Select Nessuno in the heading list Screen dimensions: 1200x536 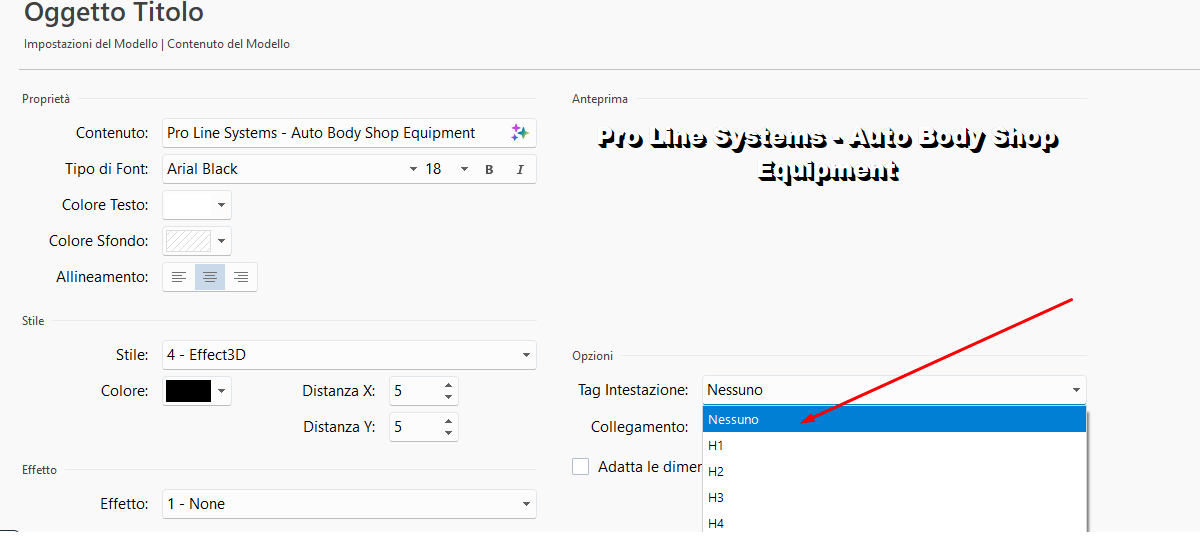click(x=734, y=420)
